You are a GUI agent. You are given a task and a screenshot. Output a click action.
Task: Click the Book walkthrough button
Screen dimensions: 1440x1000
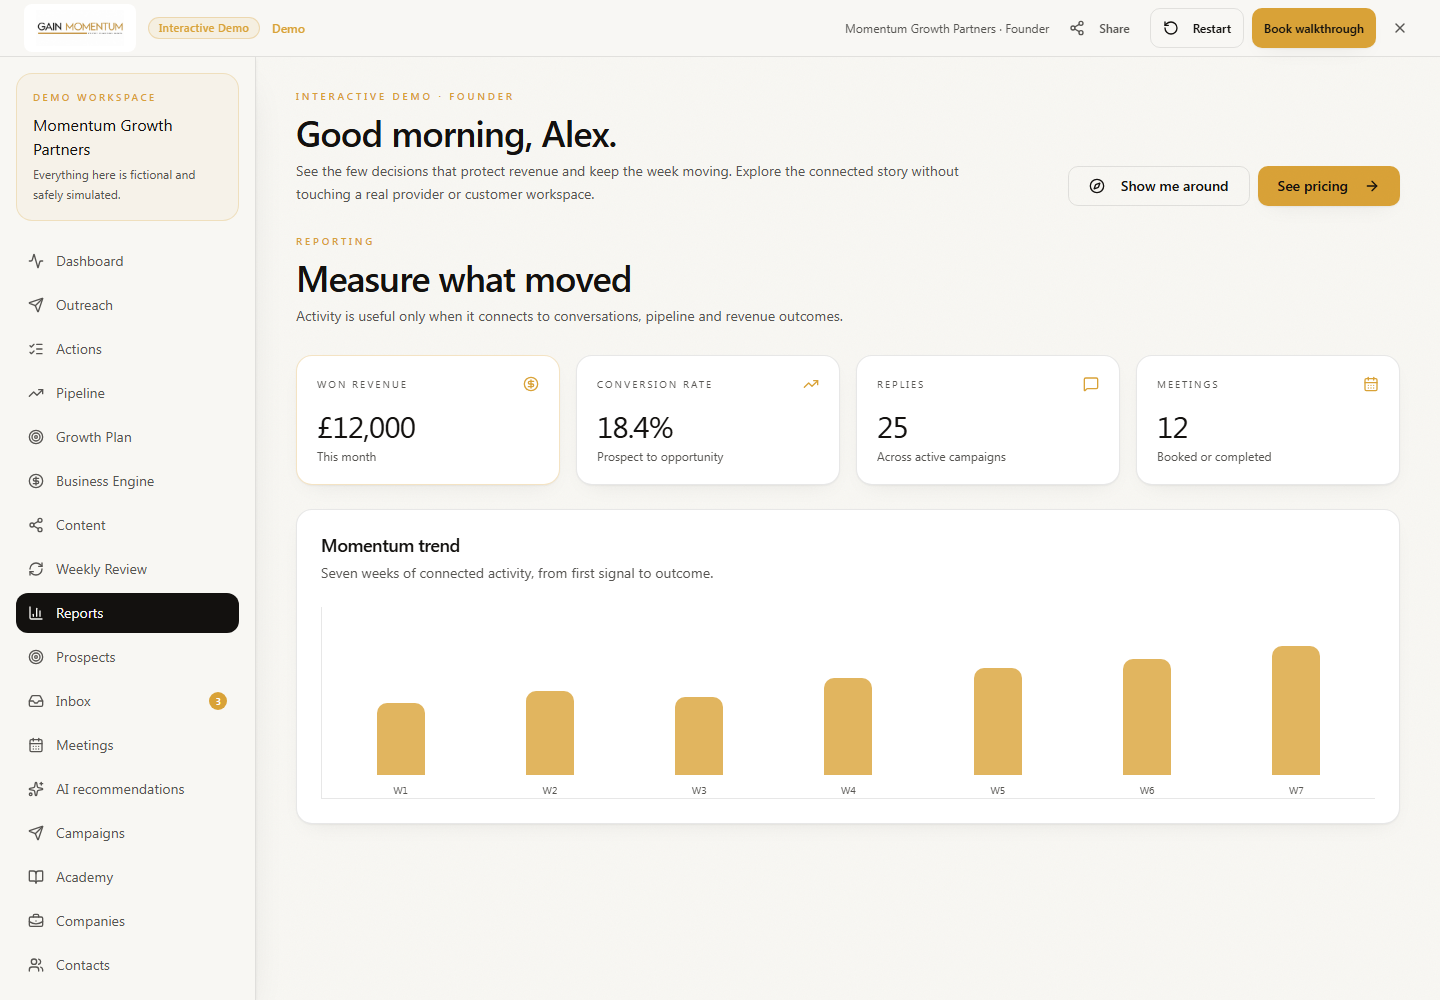1314,28
